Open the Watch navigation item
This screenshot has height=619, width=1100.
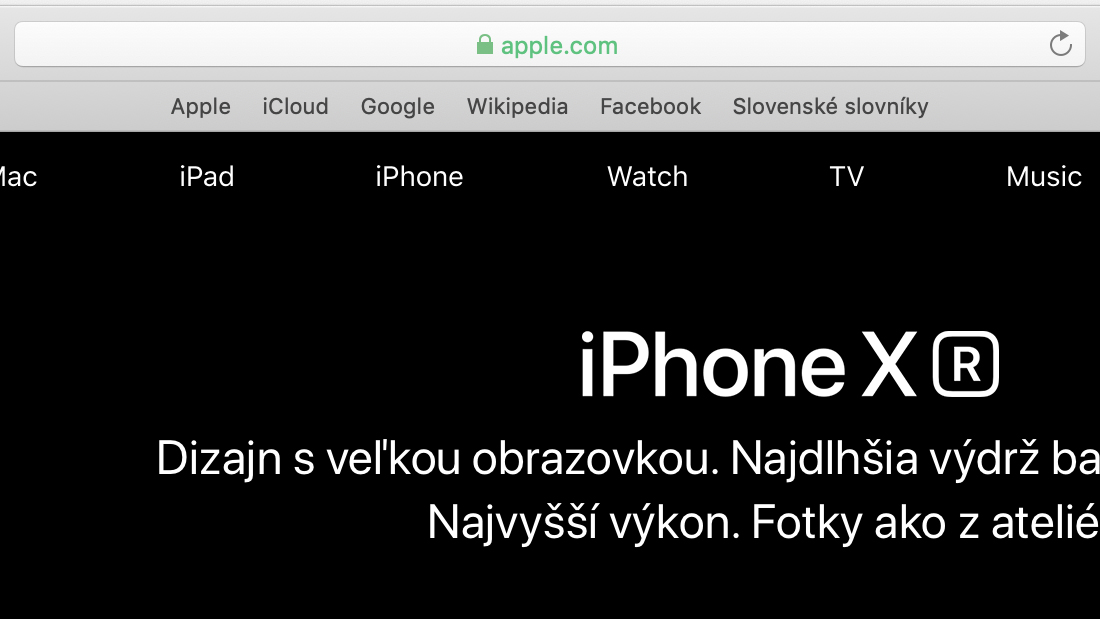(x=648, y=177)
